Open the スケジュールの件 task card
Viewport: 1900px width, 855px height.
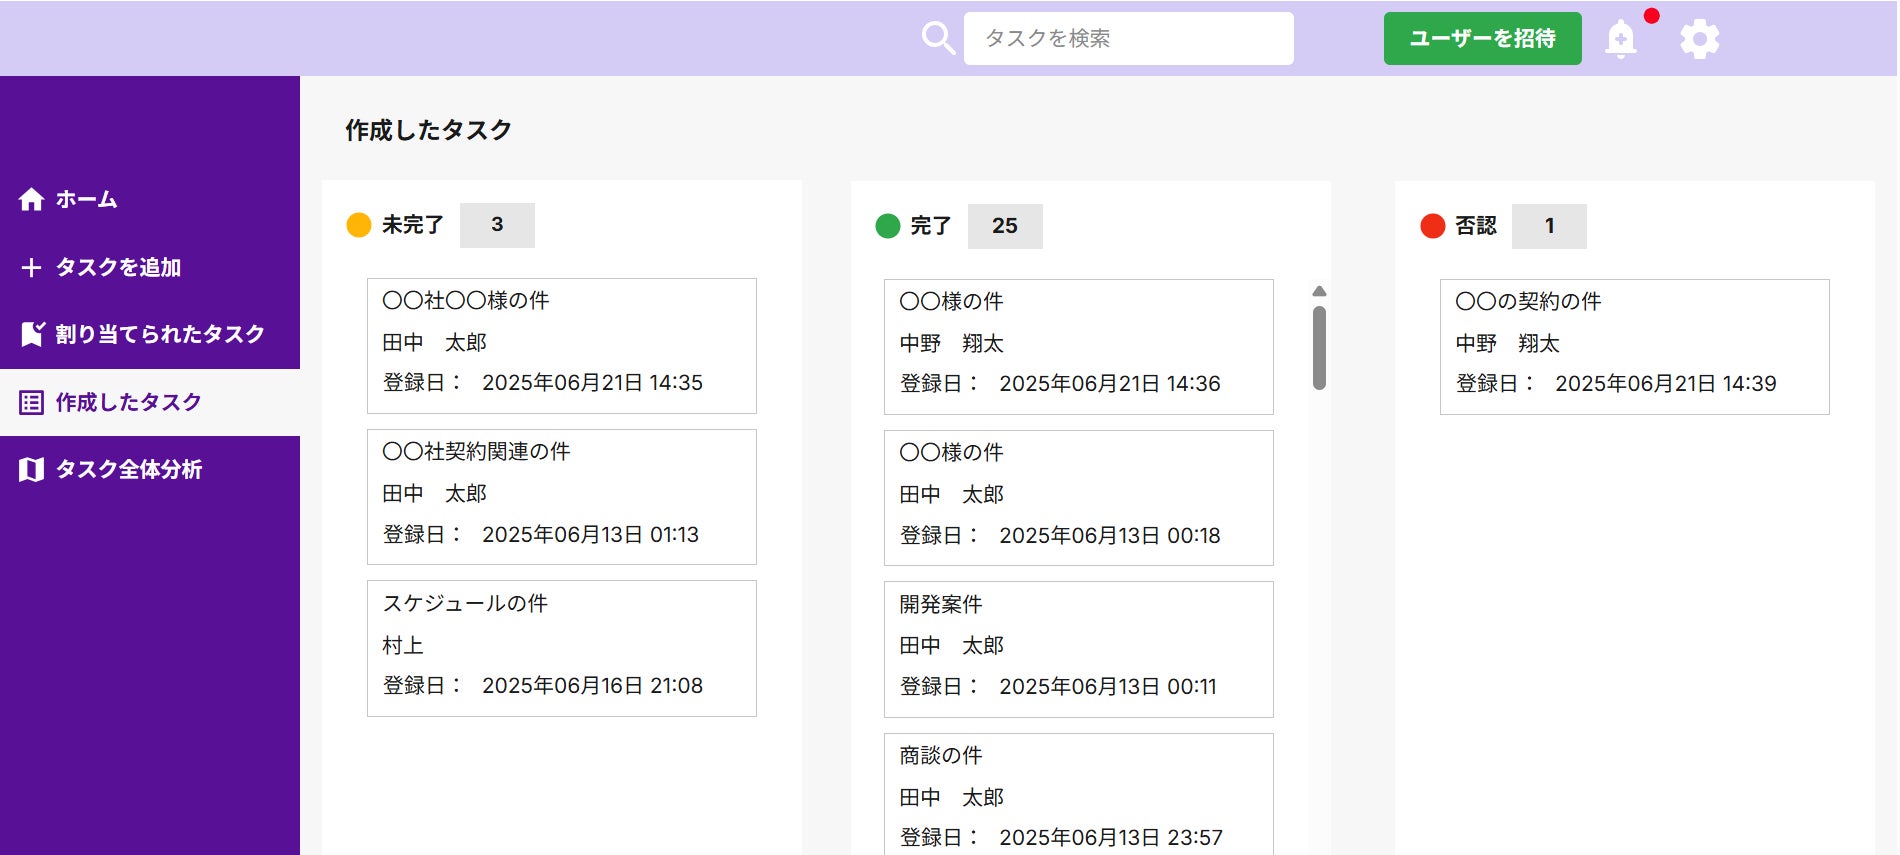(561, 648)
